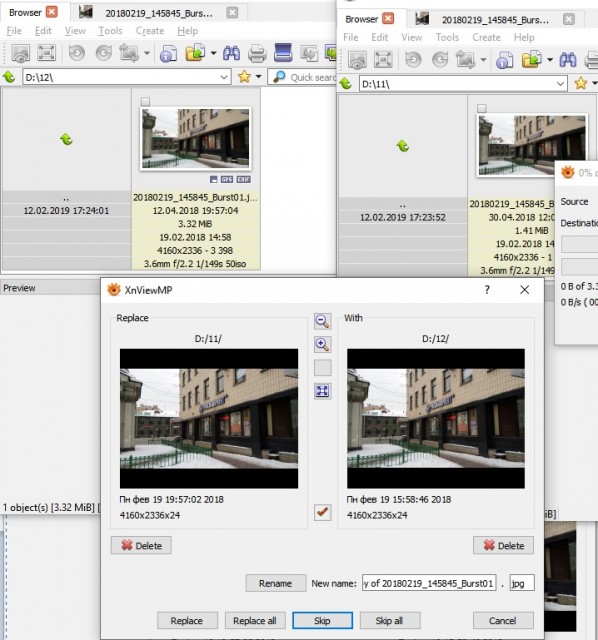This screenshot has height=640, width=598.
Task: Click the jpg extension field
Action: click(522, 583)
